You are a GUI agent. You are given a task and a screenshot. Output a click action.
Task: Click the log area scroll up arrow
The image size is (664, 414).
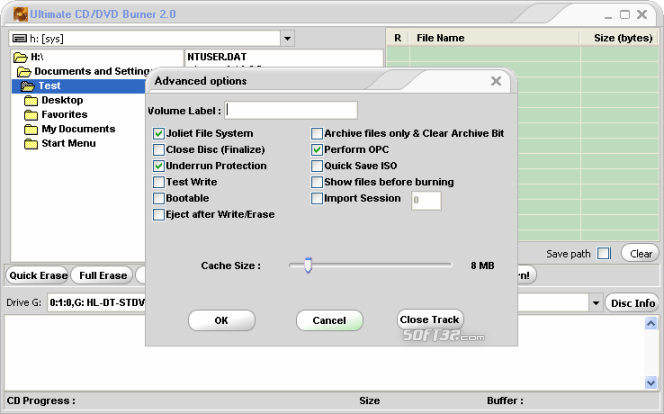click(651, 323)
